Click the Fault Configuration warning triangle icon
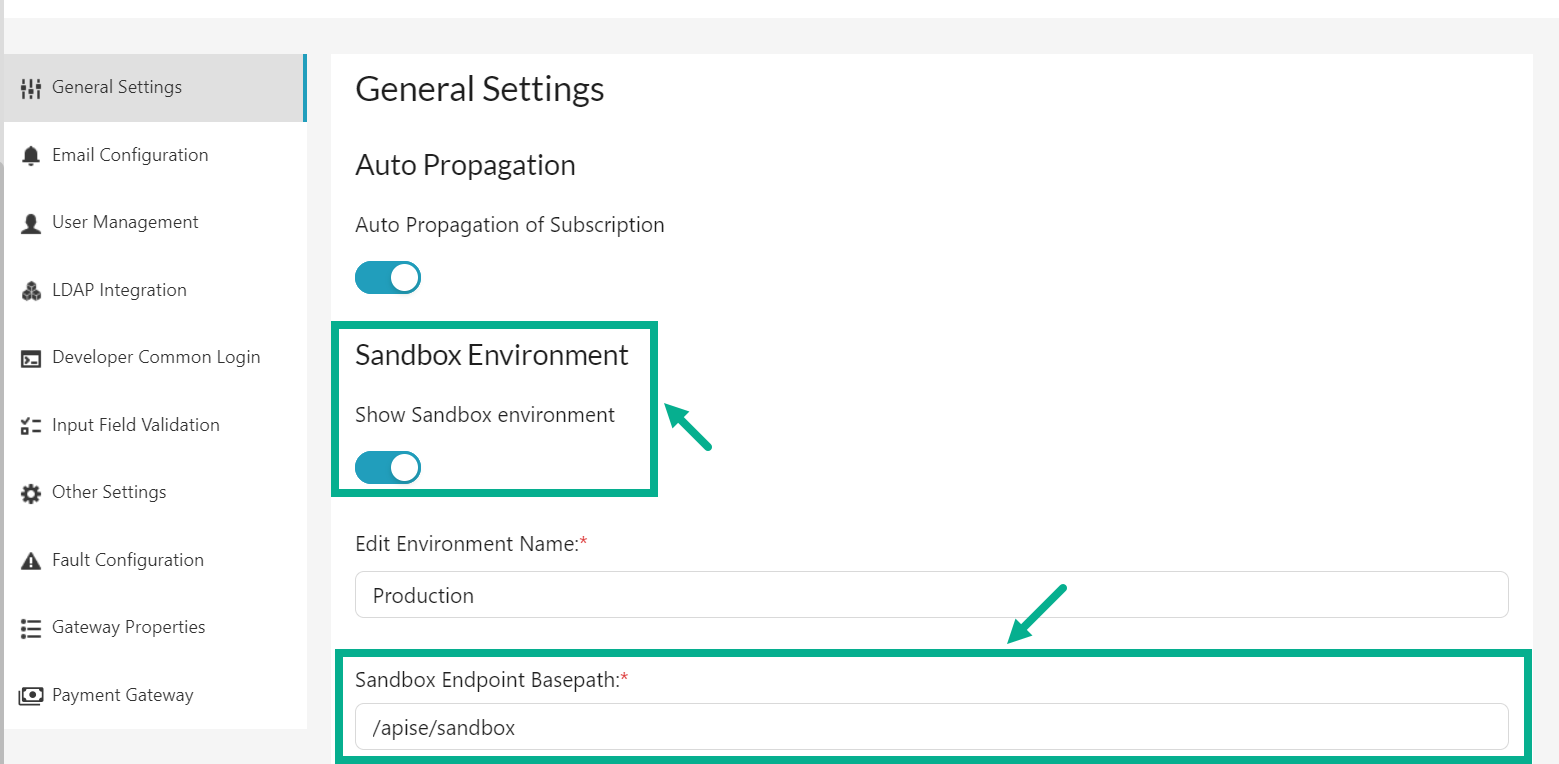Image resolution: width=1559 pixels, height=764 pixels. tap(30, 559)
